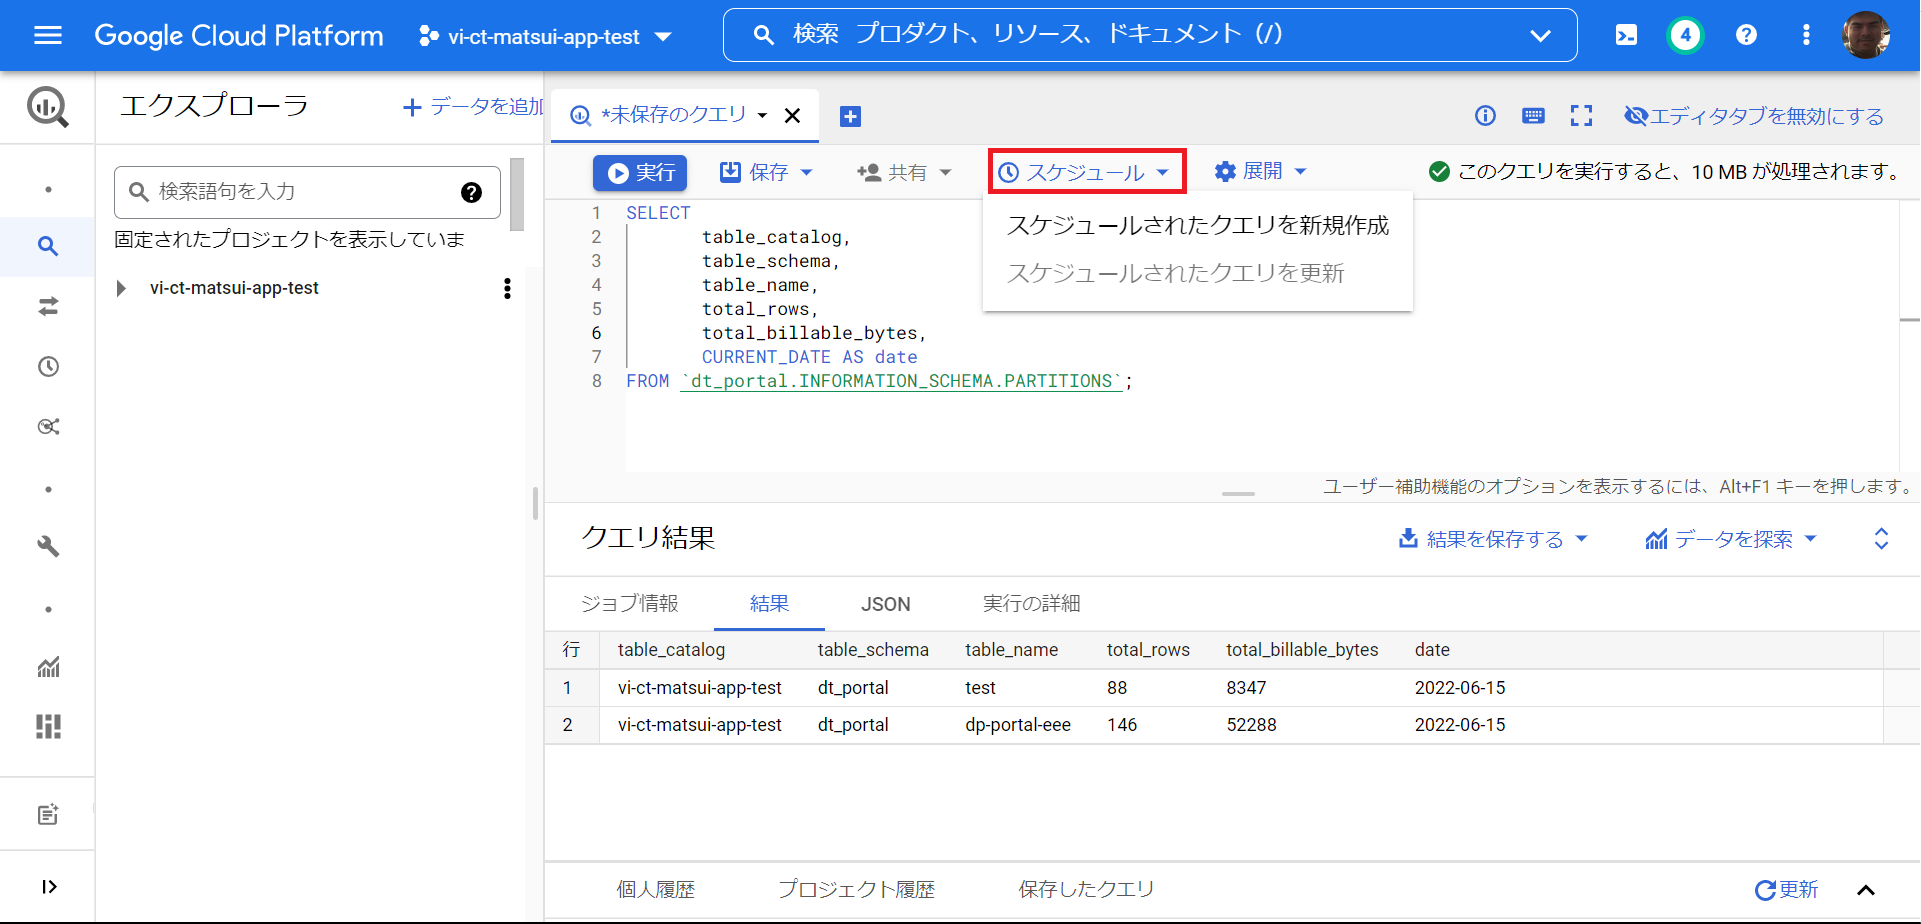Click table_name cell dp-portal-eee
Image resolution: width=1921 pixels, height=924 pixels.
click(1018, 725)
